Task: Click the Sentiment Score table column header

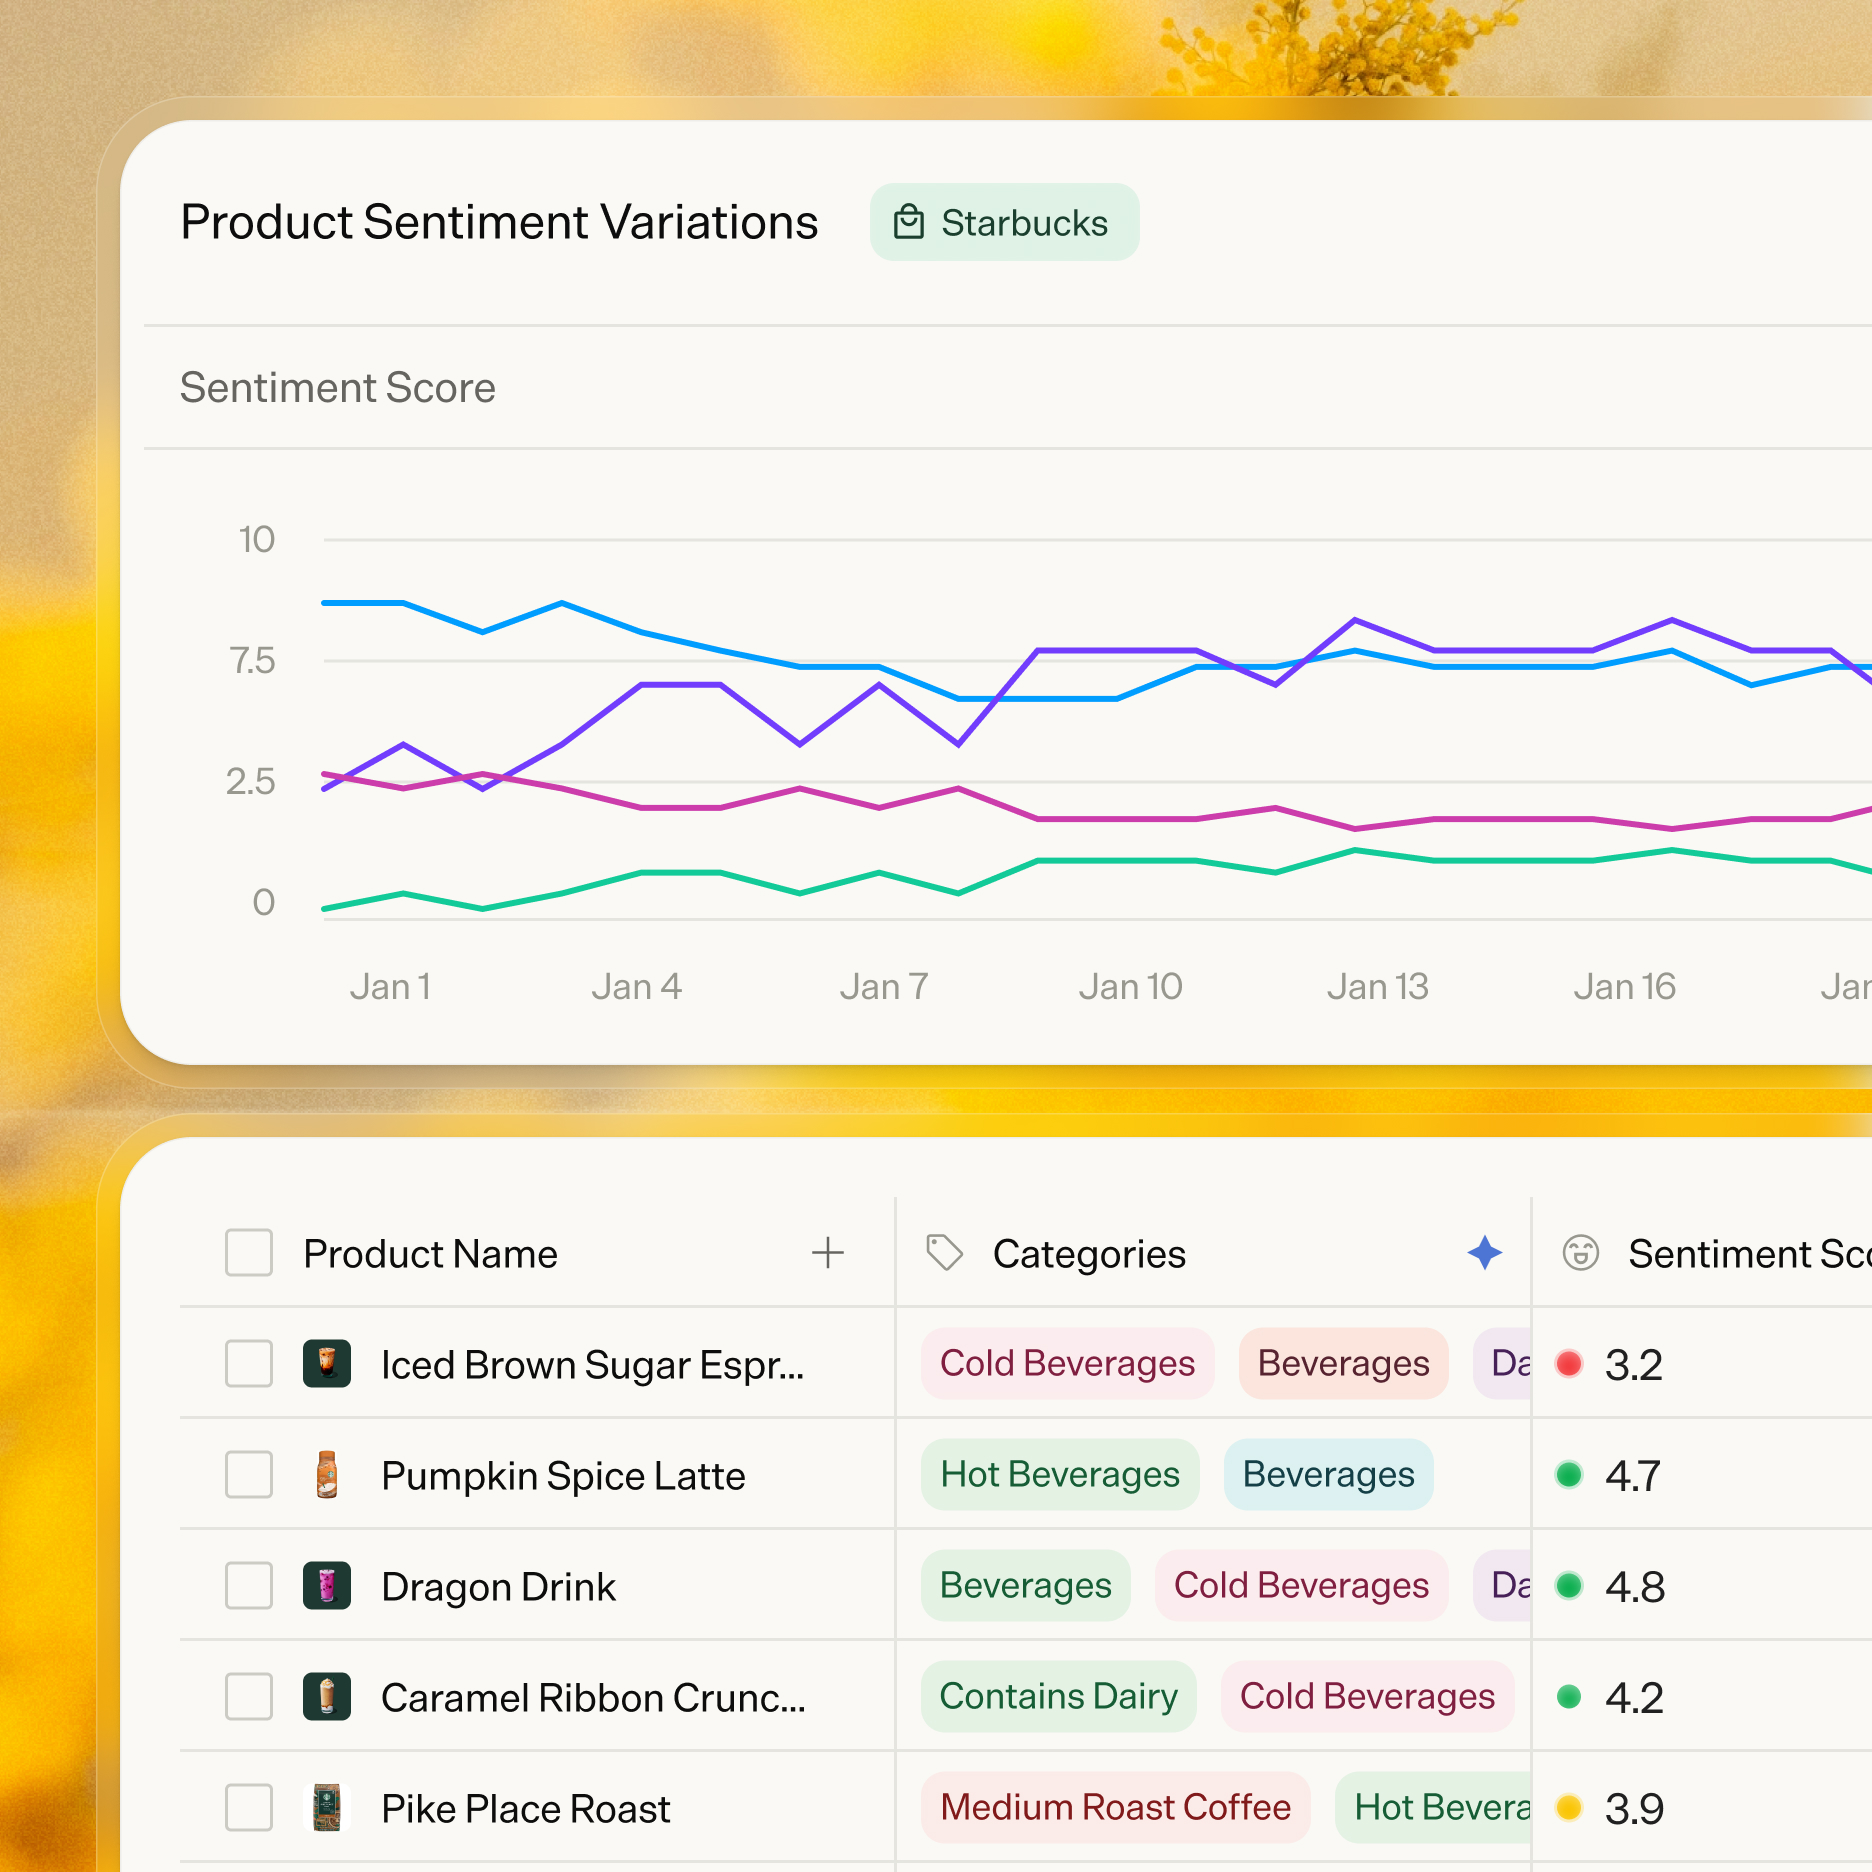Action: (x=1750, y=1254)
